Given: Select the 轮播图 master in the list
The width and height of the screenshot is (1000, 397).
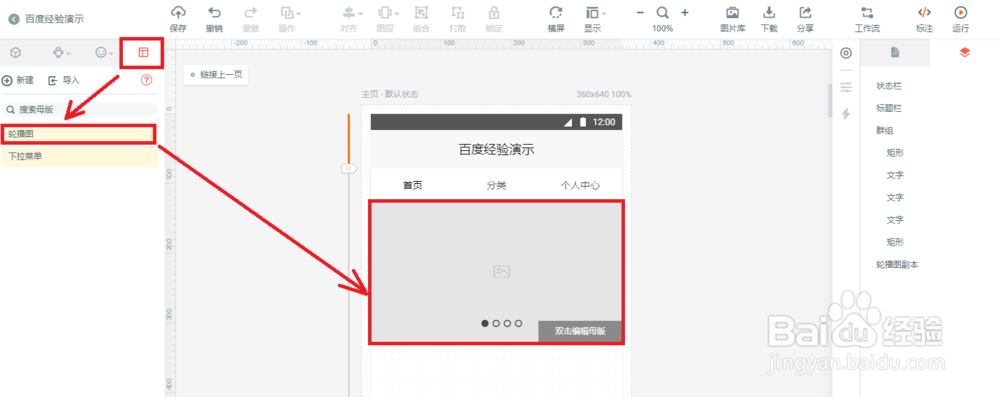Looking at the screenshot, I should 79,134.
